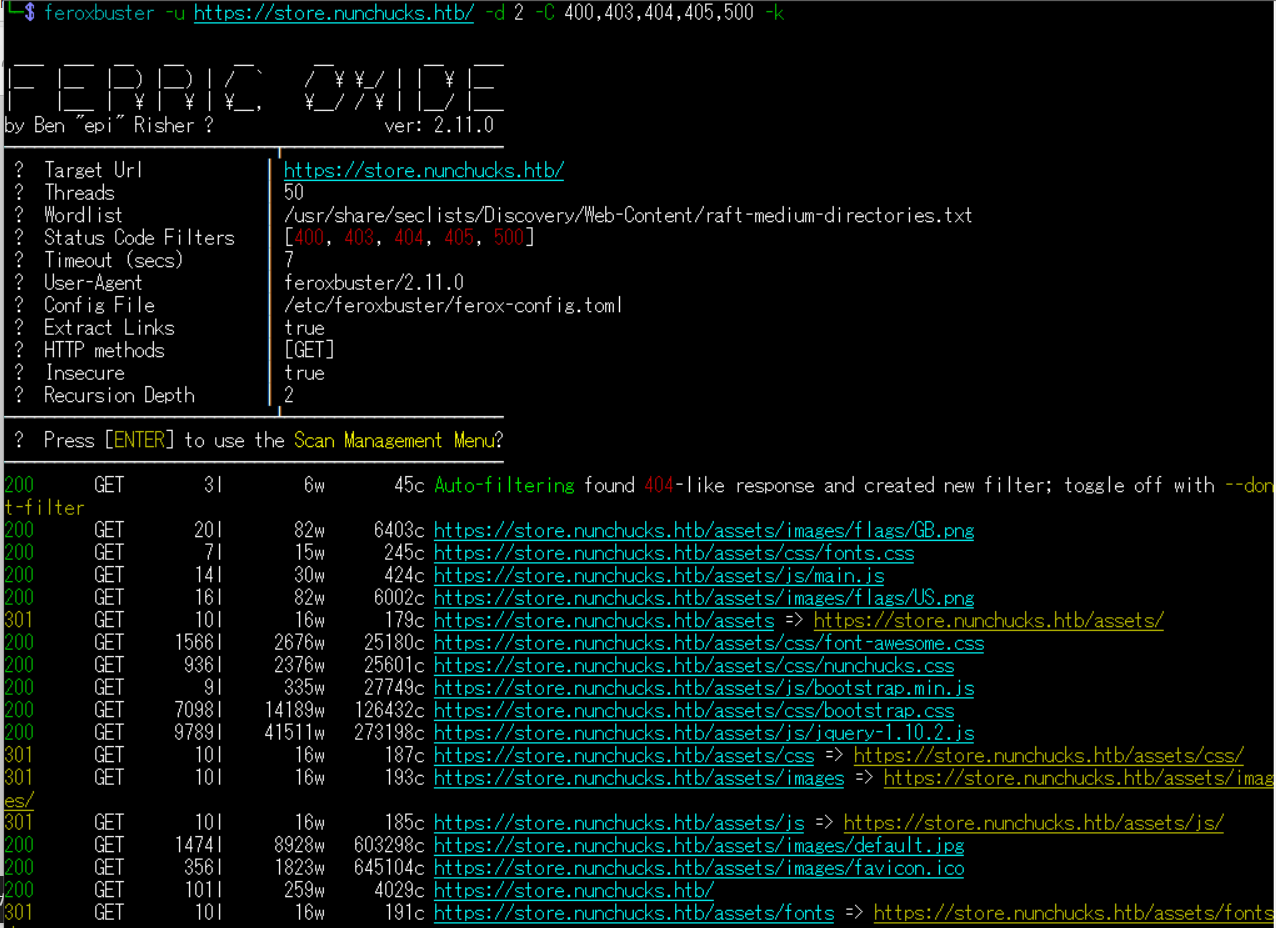Screen dimensions: 1276x928
Task: Open the GB.png flag image link
Action: pos(703,530)
